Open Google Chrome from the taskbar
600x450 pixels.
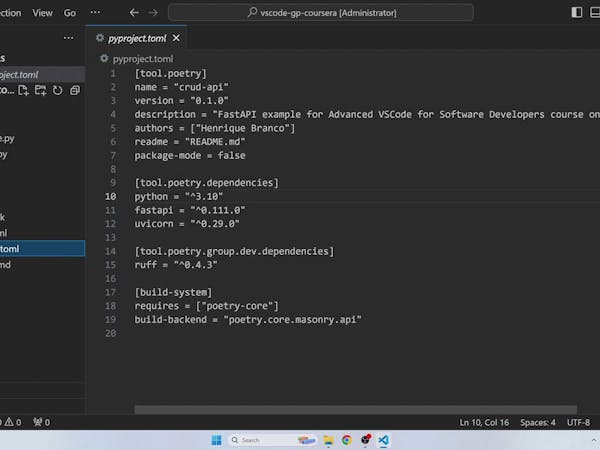click(347, 440)
